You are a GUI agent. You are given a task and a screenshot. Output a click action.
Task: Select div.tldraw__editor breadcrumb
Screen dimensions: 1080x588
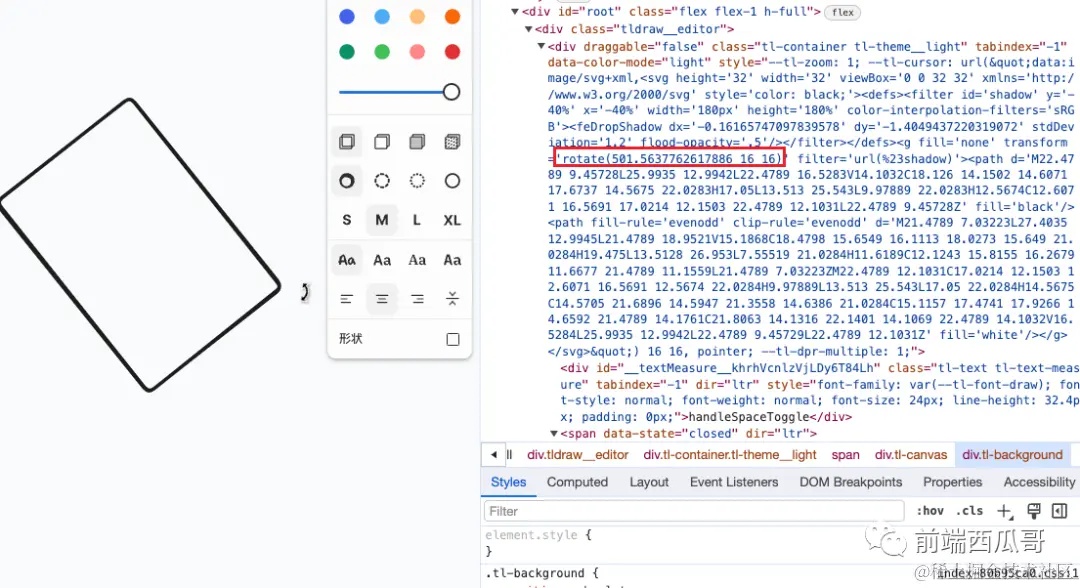pyautogui.click(x=578, y=454)
